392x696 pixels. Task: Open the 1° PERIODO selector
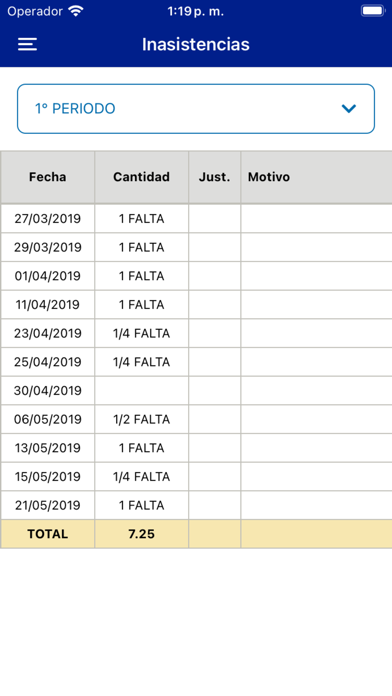click(196, 109)
